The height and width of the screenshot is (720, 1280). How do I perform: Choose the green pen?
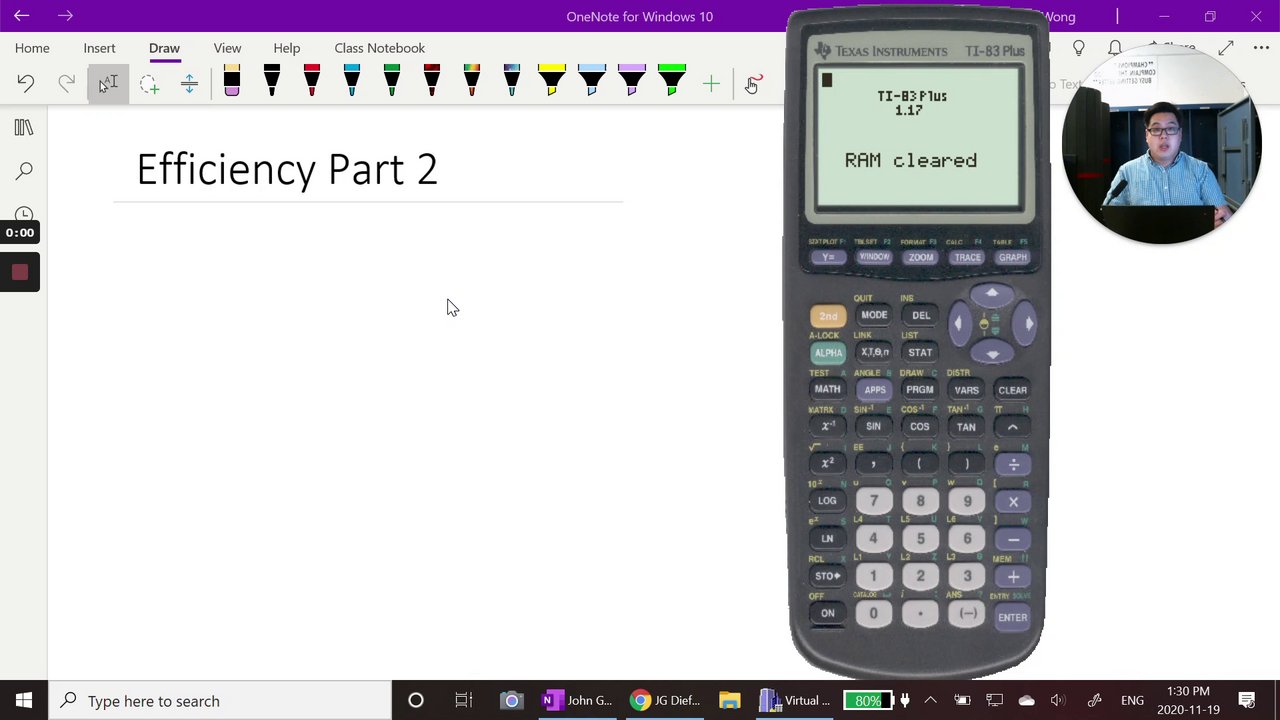coord(392,81)
